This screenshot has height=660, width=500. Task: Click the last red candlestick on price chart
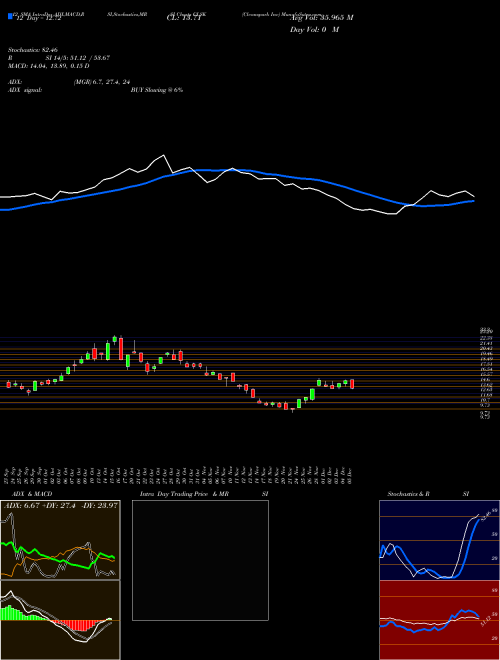352,384
